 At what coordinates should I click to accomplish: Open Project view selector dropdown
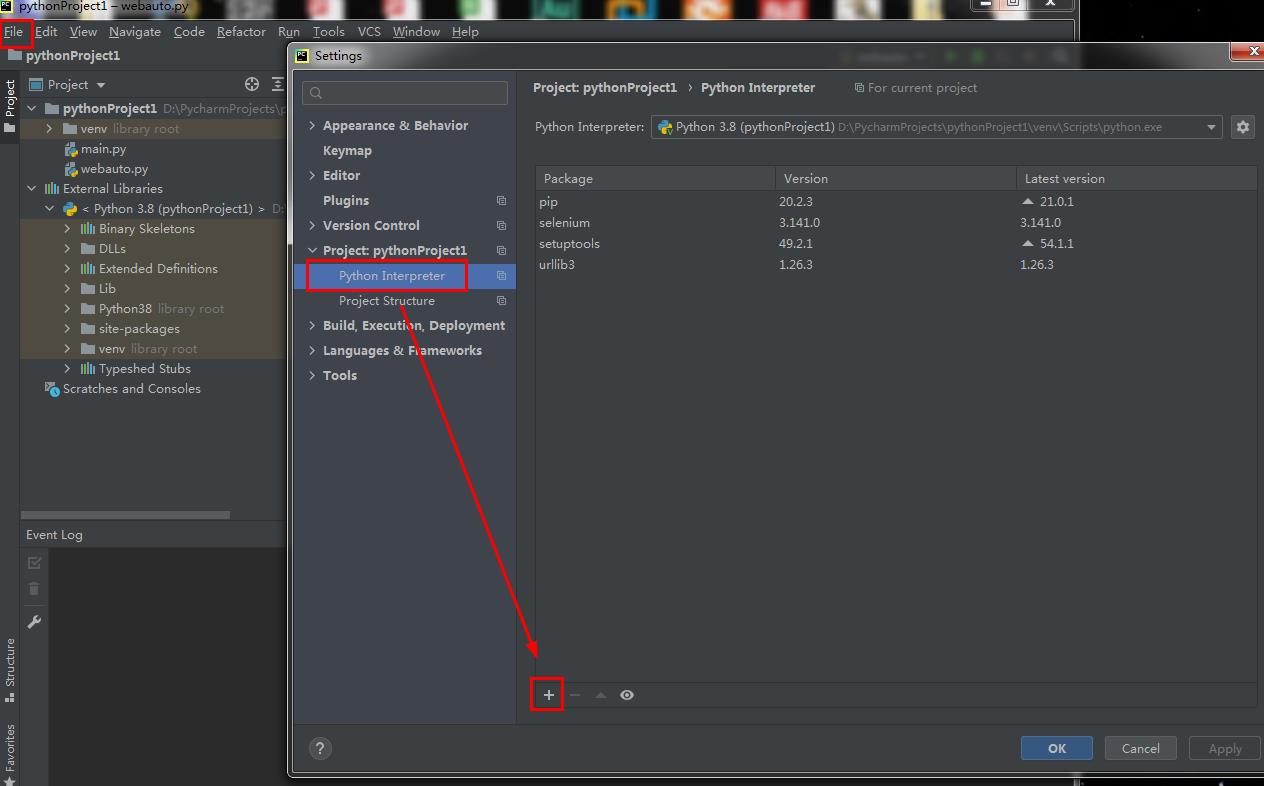click(x=67, y=84)
